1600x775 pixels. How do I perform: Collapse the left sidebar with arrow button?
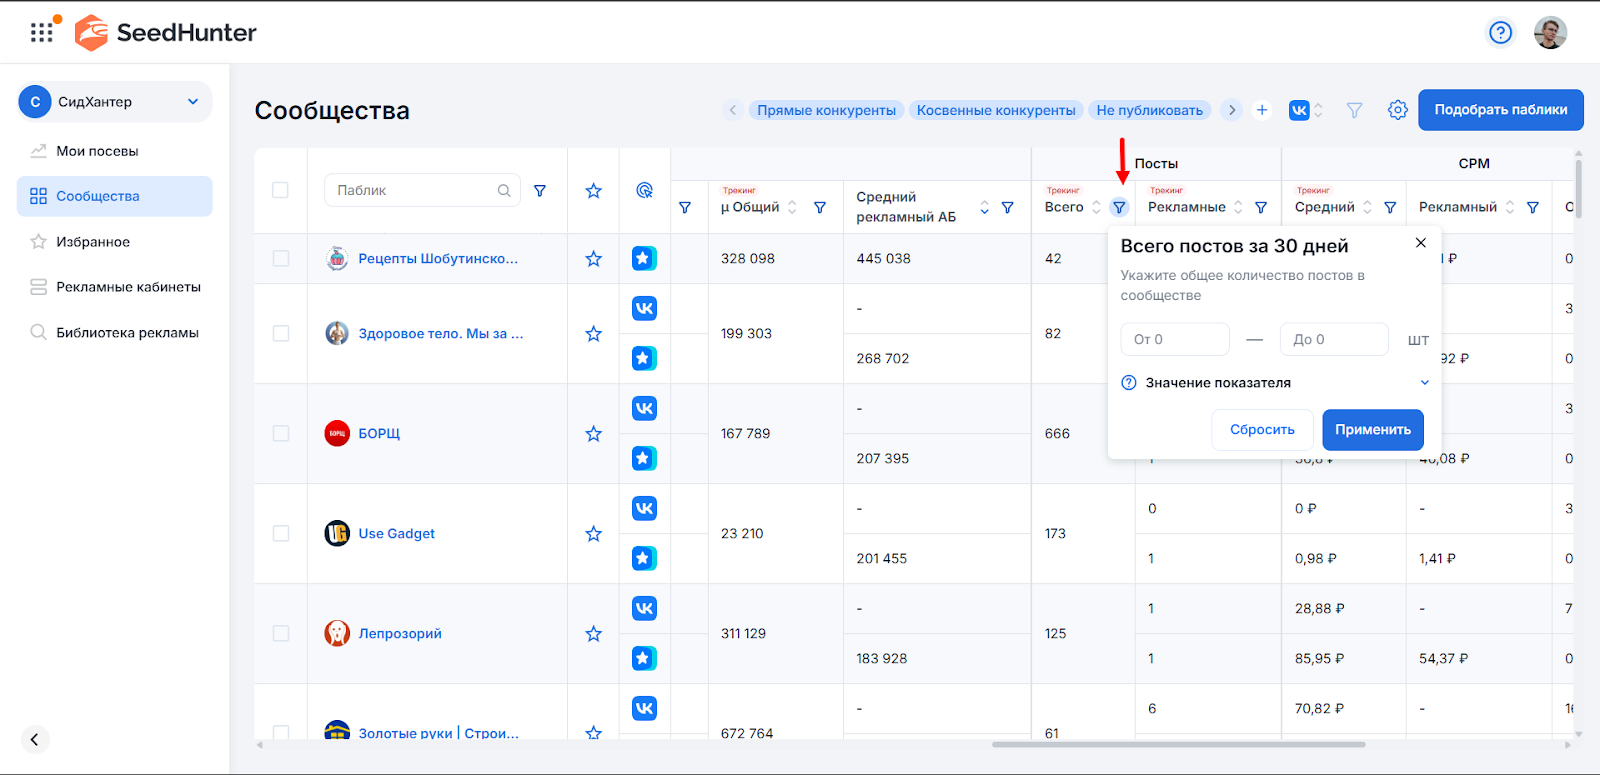pyautogui.click(x=35, y=739)
